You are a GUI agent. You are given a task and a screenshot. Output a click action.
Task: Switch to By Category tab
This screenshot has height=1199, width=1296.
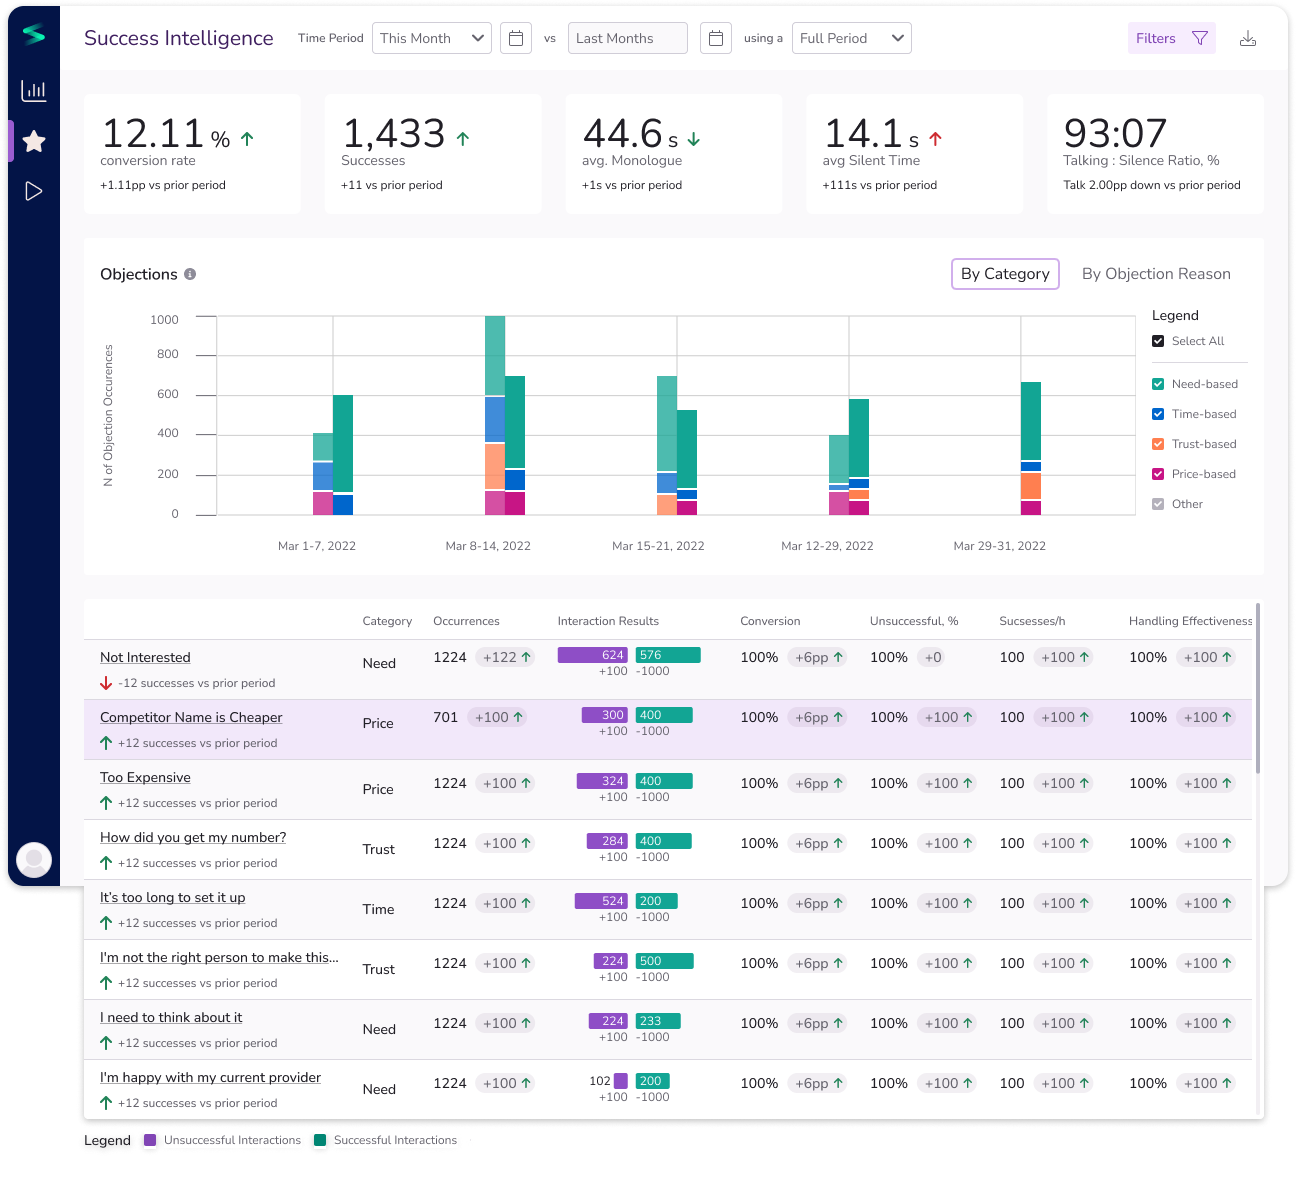(x=1005, y=274)
